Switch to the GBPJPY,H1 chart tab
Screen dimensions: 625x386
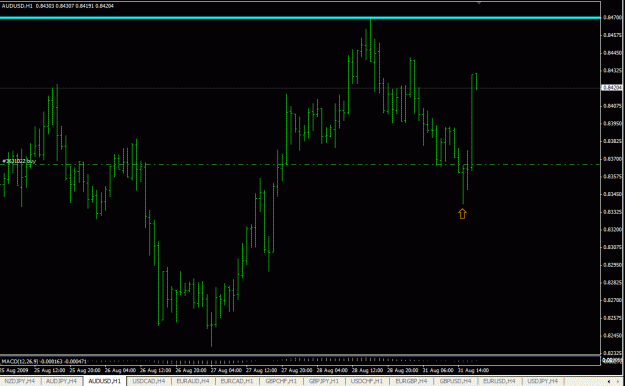[x=324, y=381]
